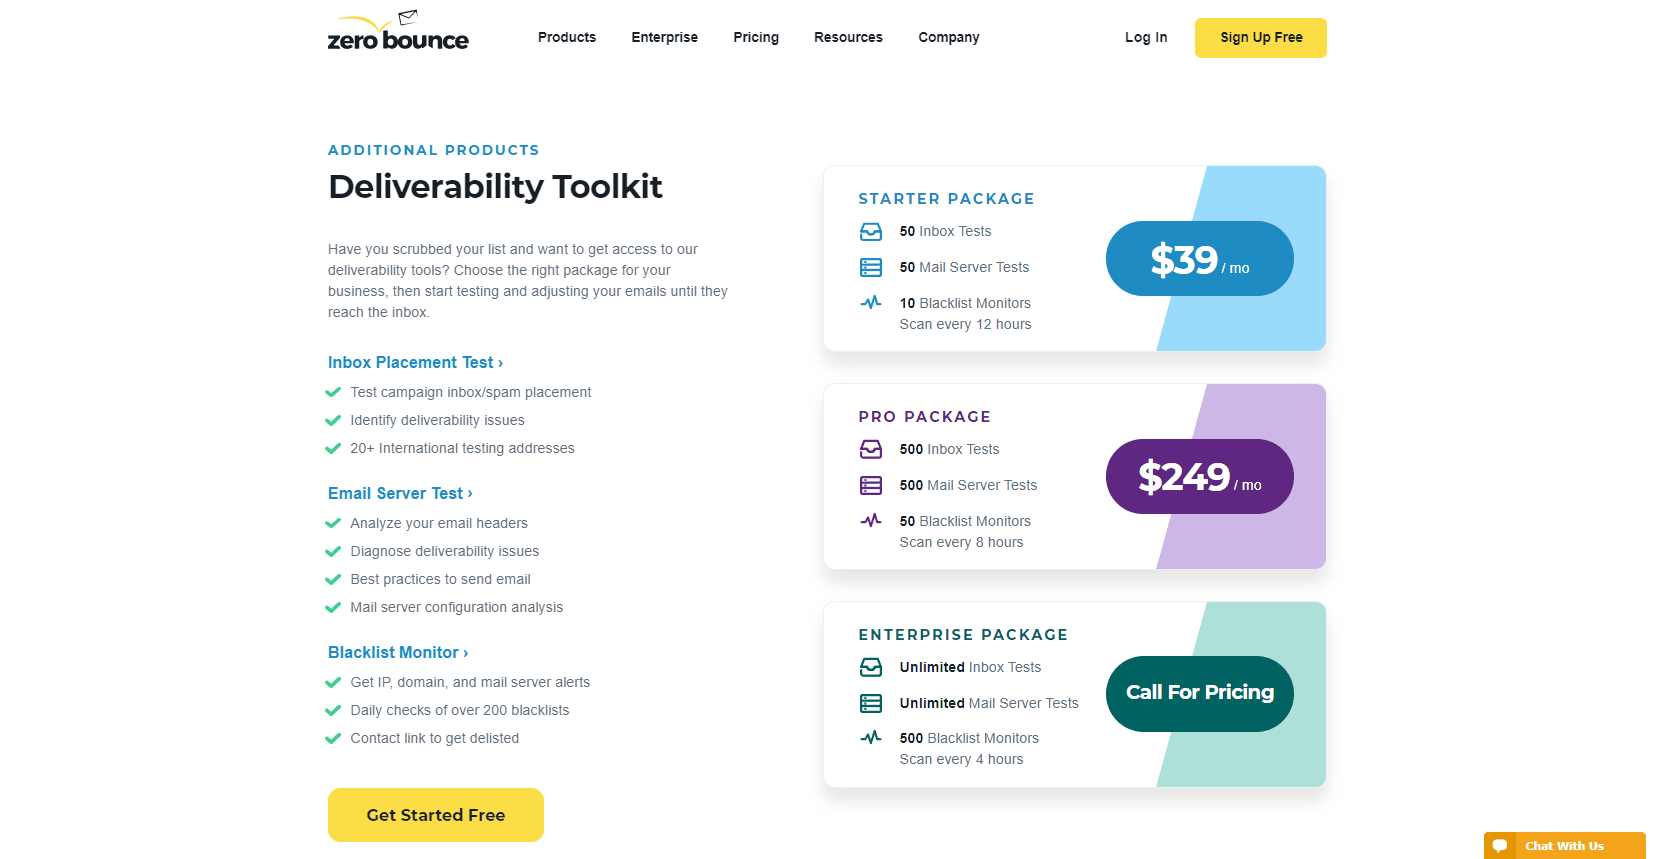Image resolution: width=1655 pixels, height=859 pixels.
Task: Click the chat bubble icon
Action: click(1500, 846)
